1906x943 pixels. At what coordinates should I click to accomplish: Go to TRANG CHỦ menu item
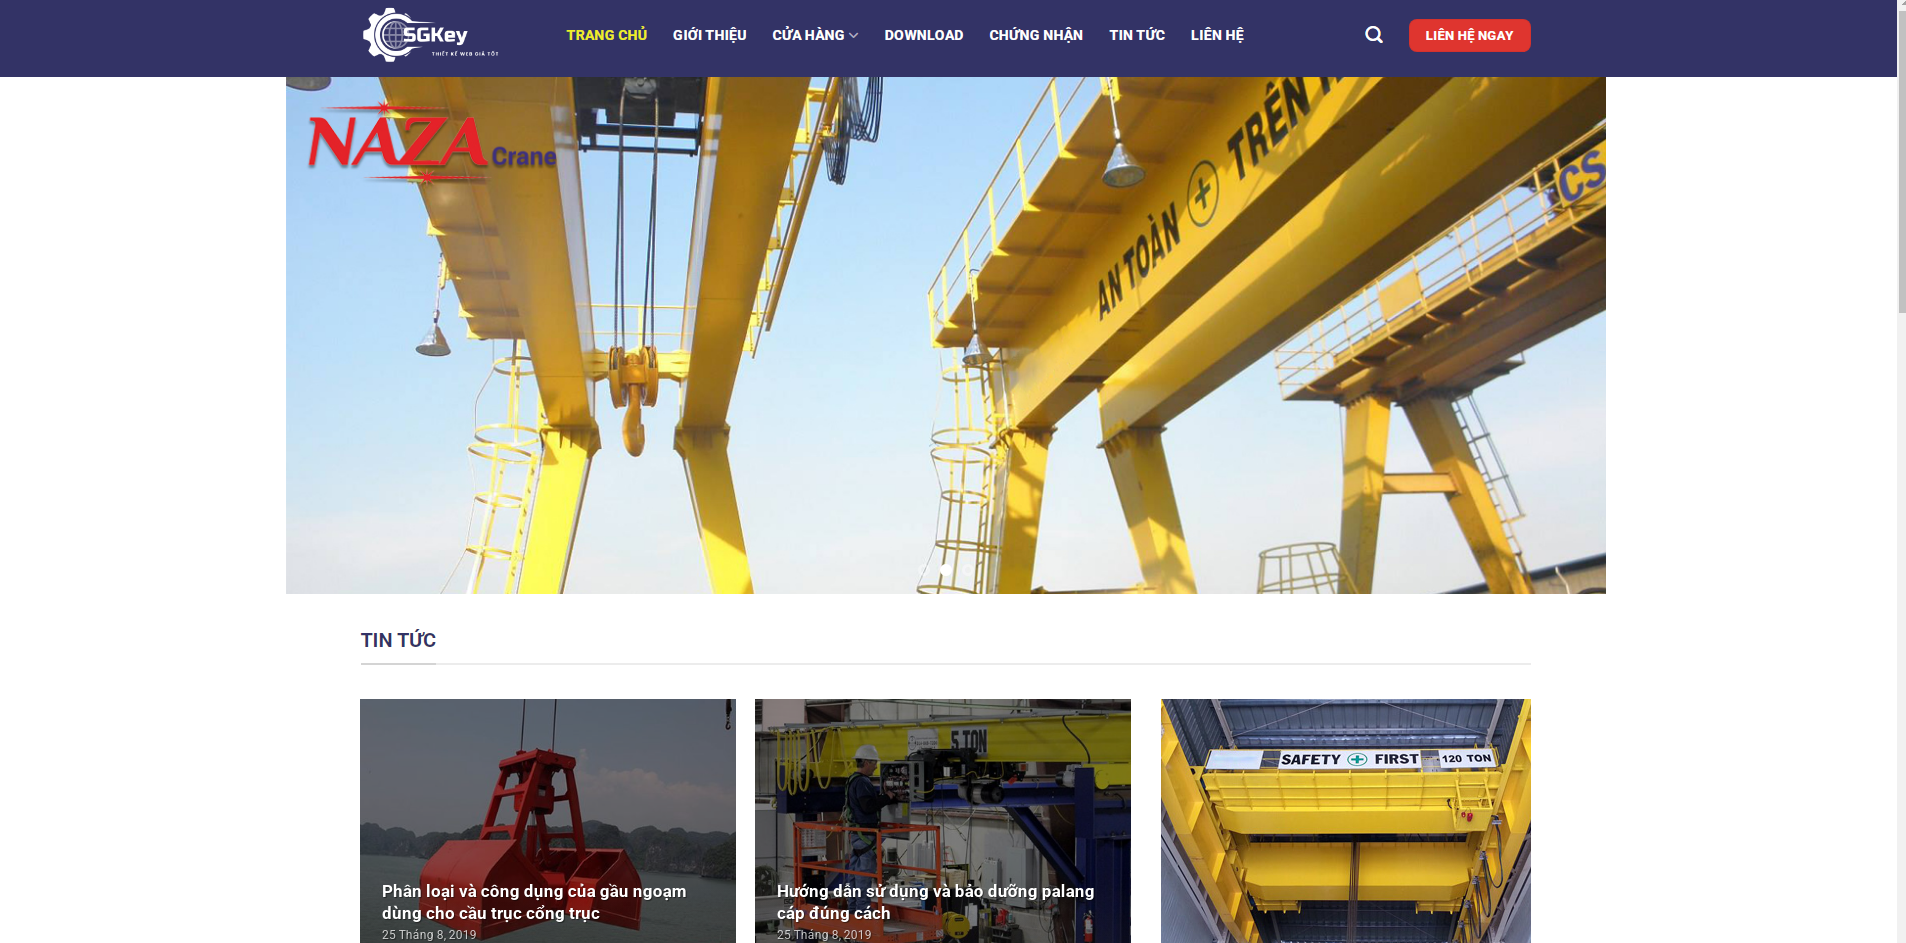606,35
